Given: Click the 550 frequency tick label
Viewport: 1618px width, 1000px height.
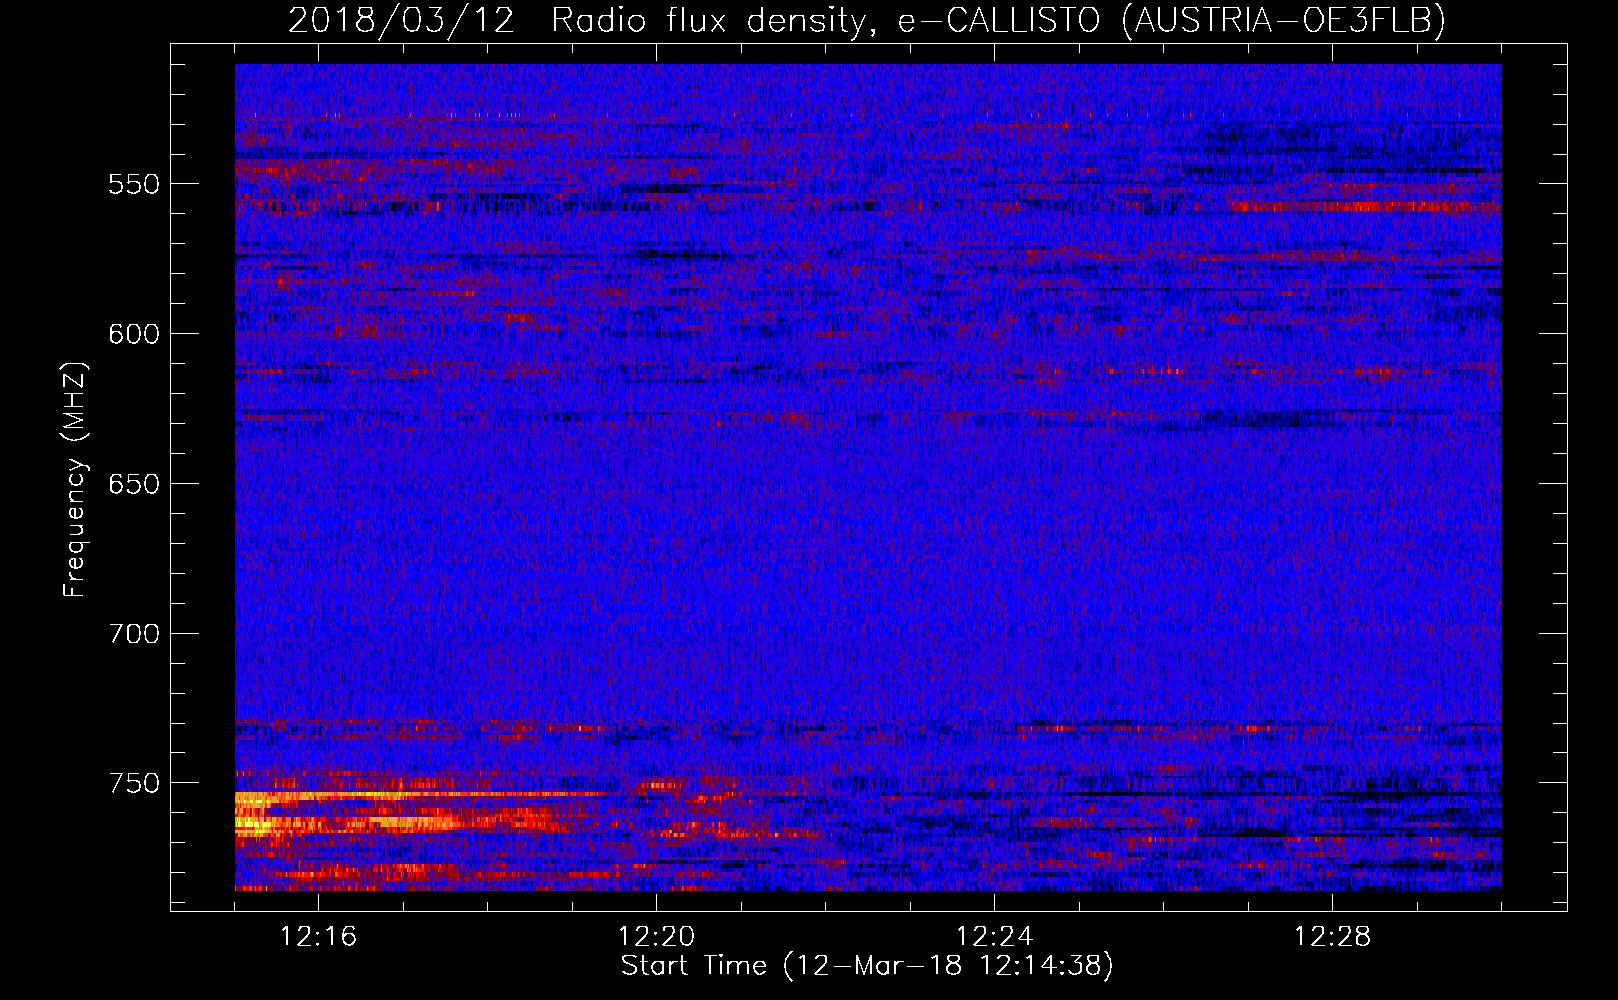Looking at the screenshot, I should click(x=134, y=185).
